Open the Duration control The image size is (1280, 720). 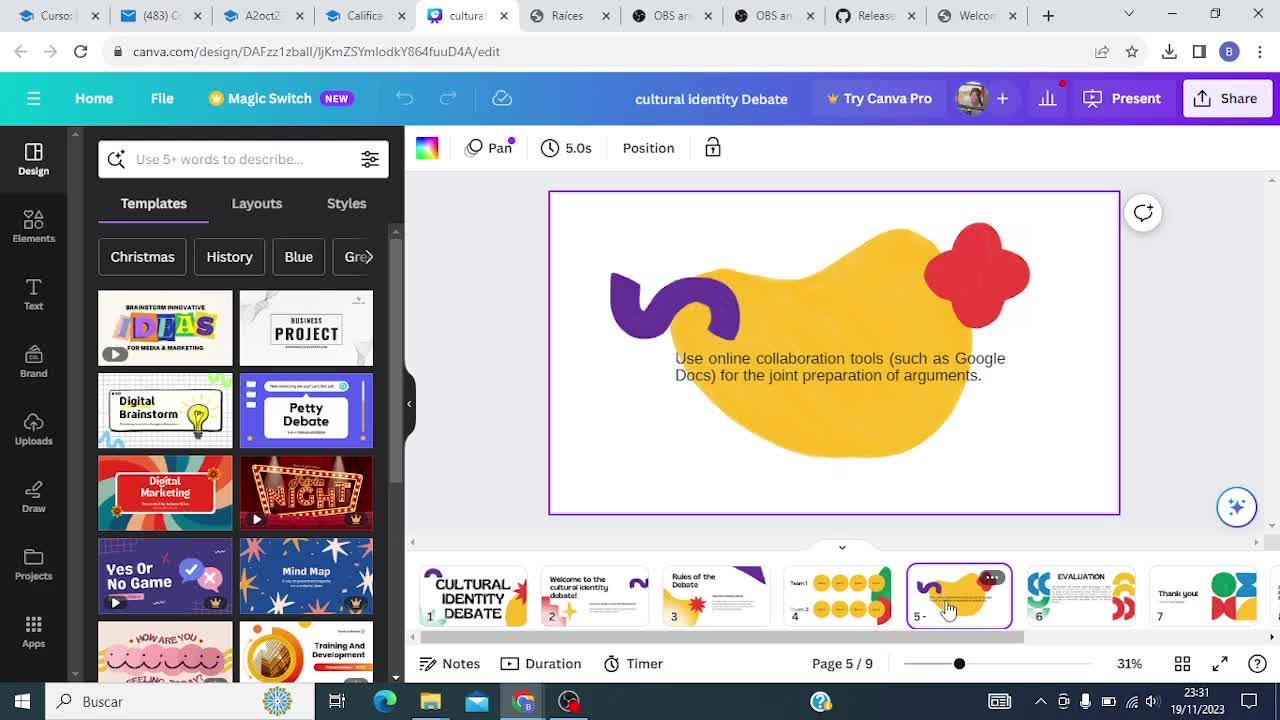tap(541, 664)
